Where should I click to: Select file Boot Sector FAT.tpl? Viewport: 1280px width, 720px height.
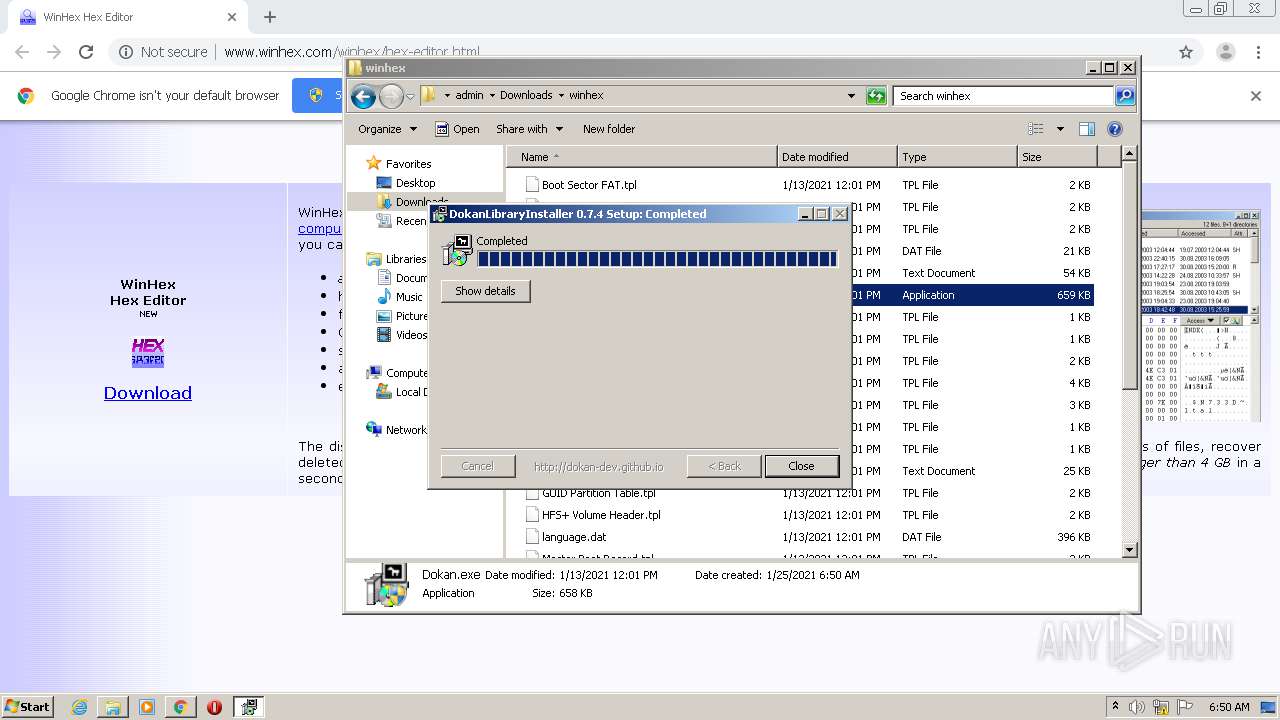(589, 185)
